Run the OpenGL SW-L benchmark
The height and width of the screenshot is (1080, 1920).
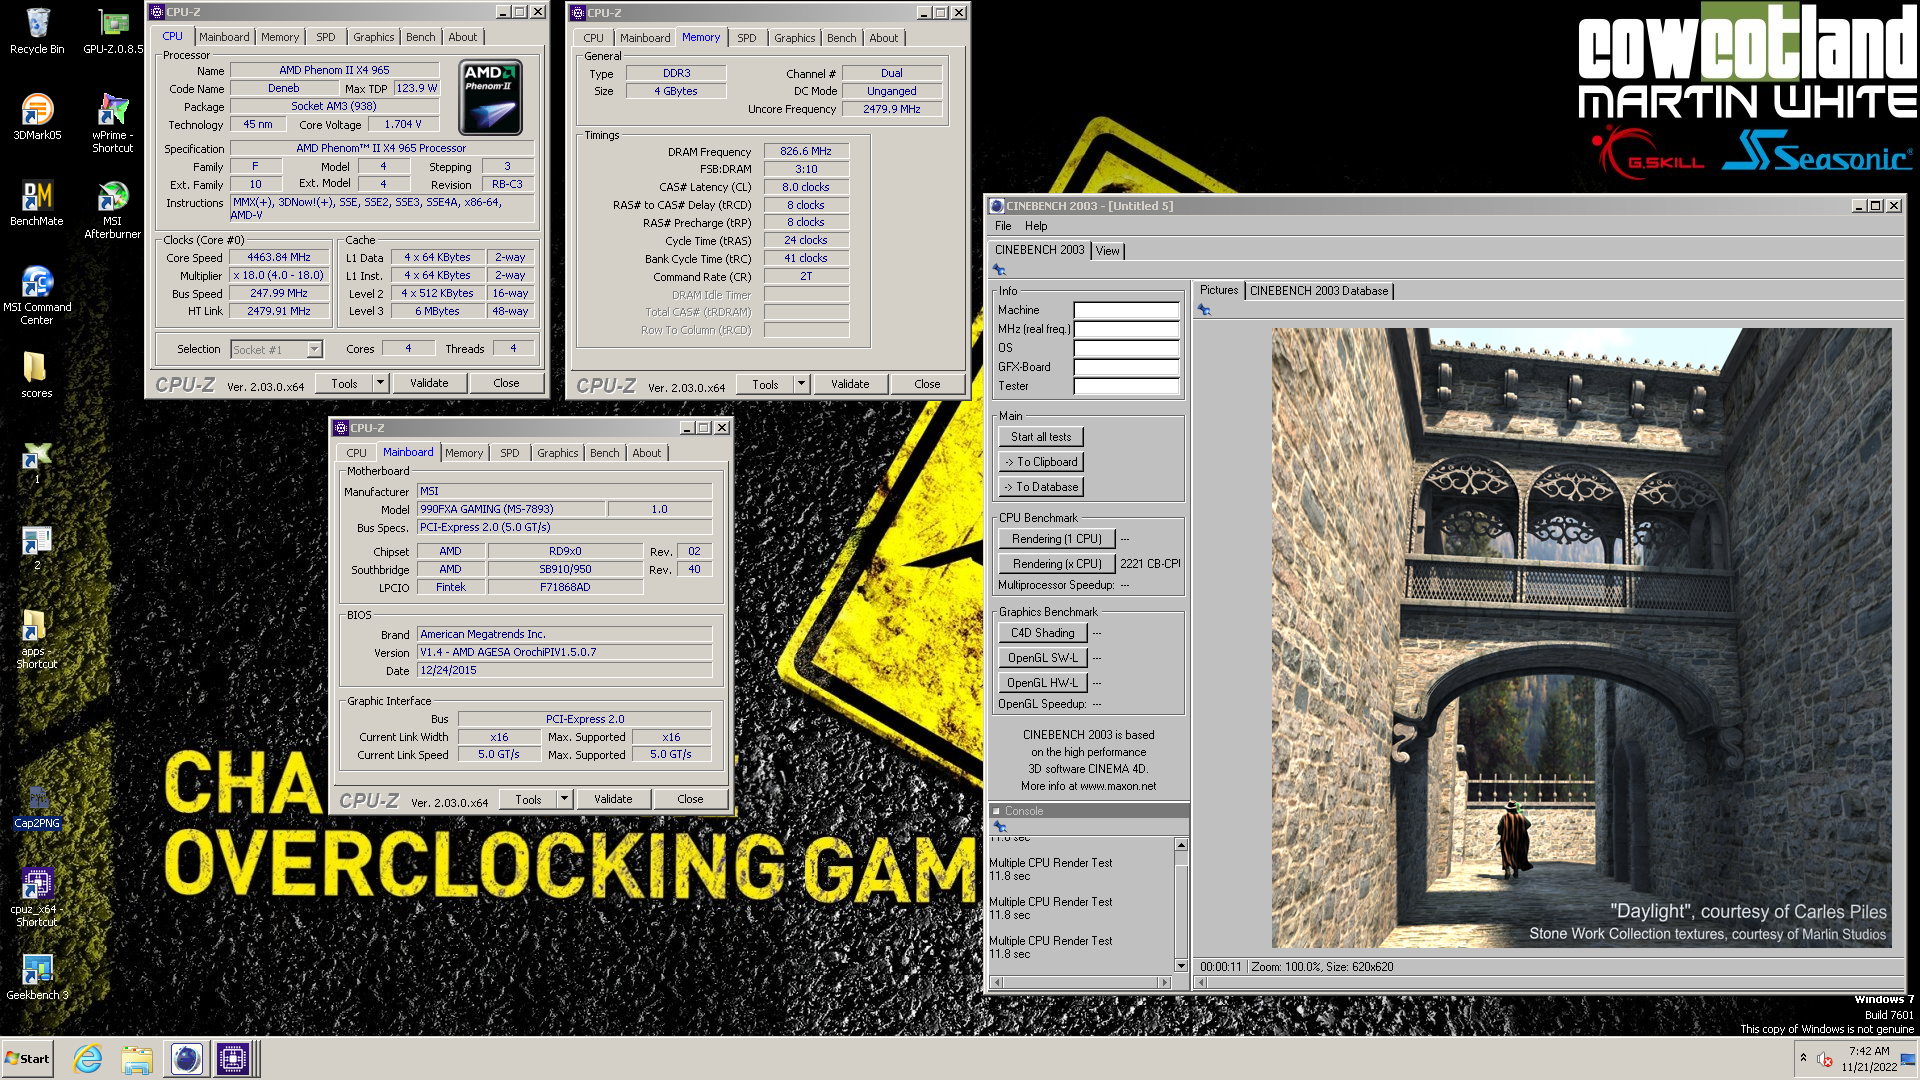tap(1042, 658)
